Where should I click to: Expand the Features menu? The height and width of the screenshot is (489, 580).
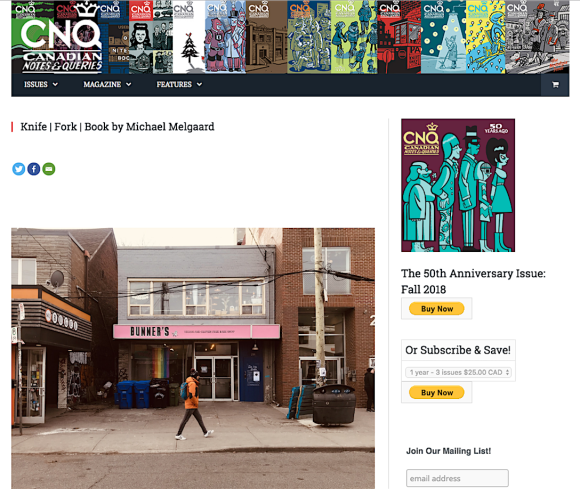179,85
